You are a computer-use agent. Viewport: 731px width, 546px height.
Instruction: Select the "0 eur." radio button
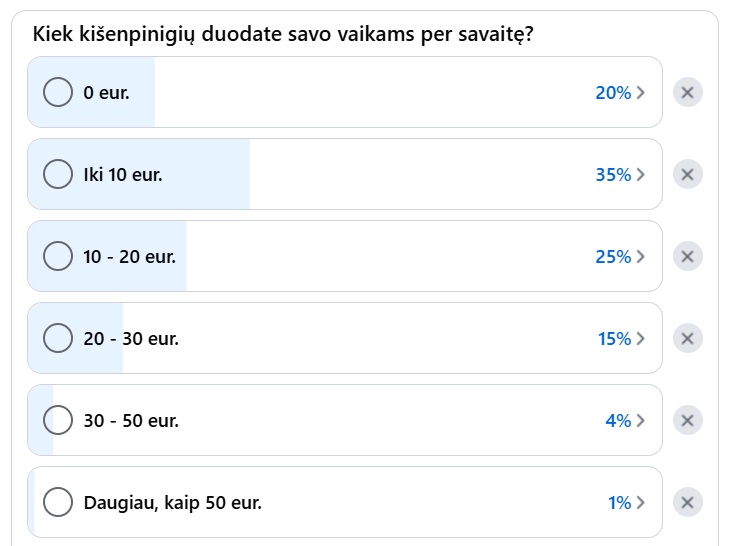pos(58,92)
